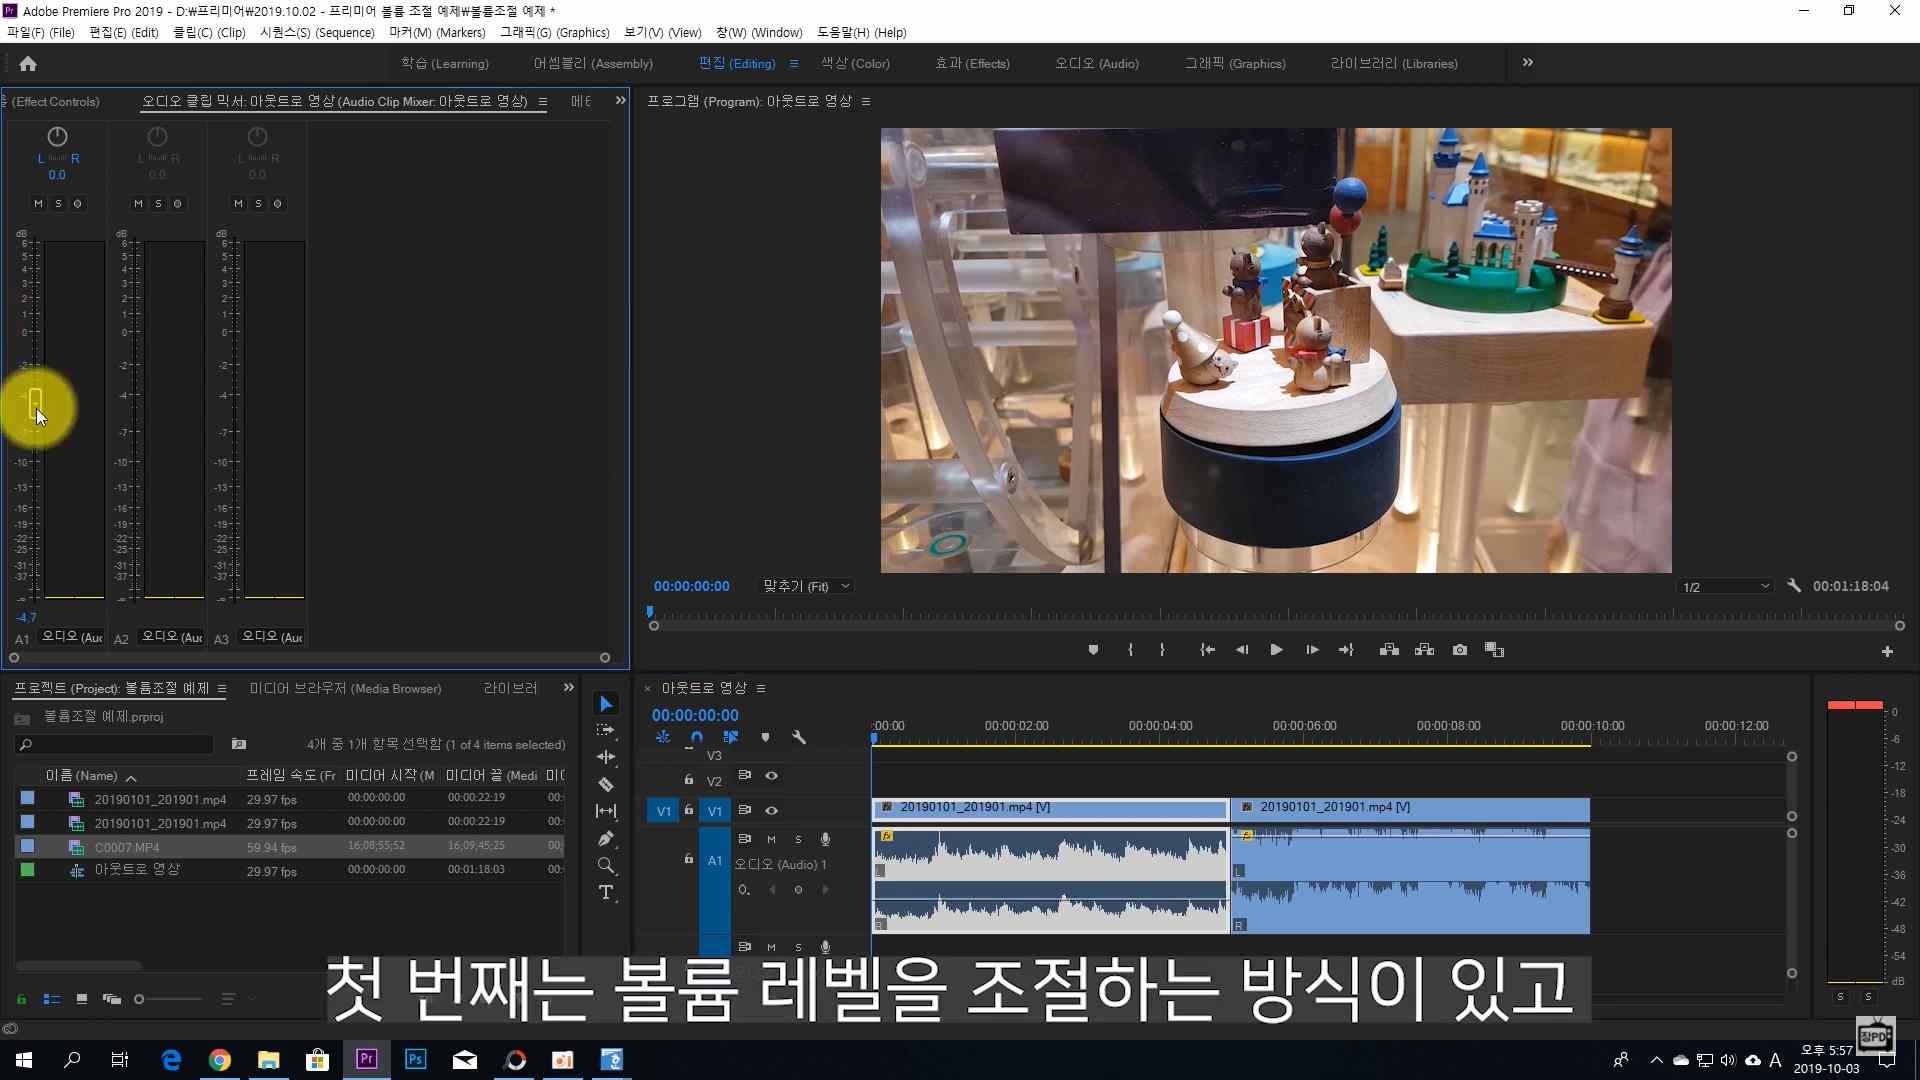
Task: Select the Type tool
Action: (606, 892)
